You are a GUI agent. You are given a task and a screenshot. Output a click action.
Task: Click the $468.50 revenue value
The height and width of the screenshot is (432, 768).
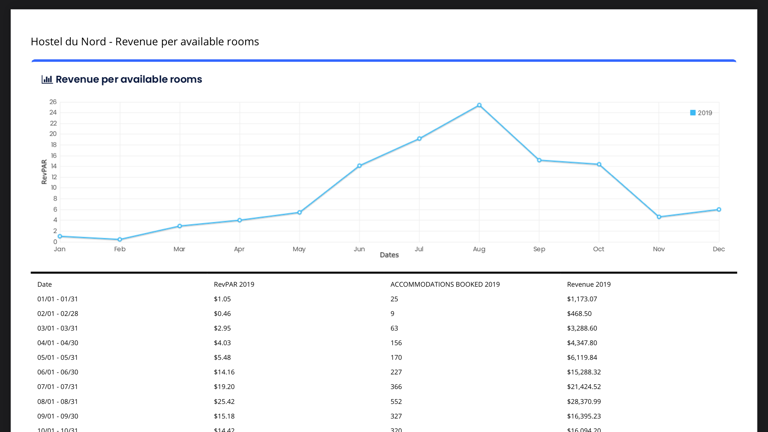[x=579, y=313]
